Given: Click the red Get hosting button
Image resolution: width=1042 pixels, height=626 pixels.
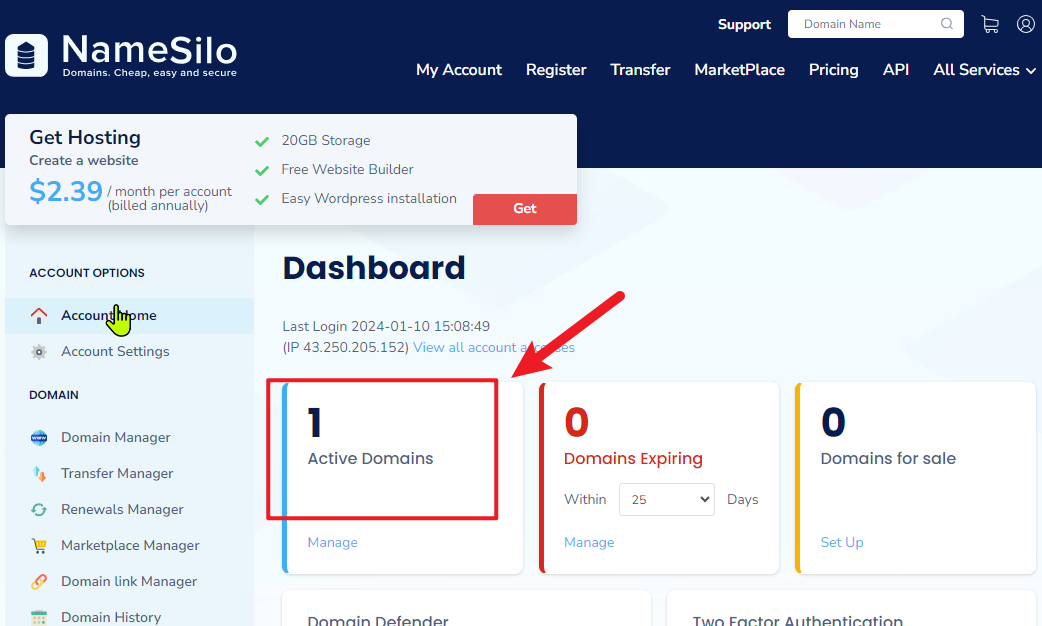Looking at the screenshot, I should pos(525,209).
